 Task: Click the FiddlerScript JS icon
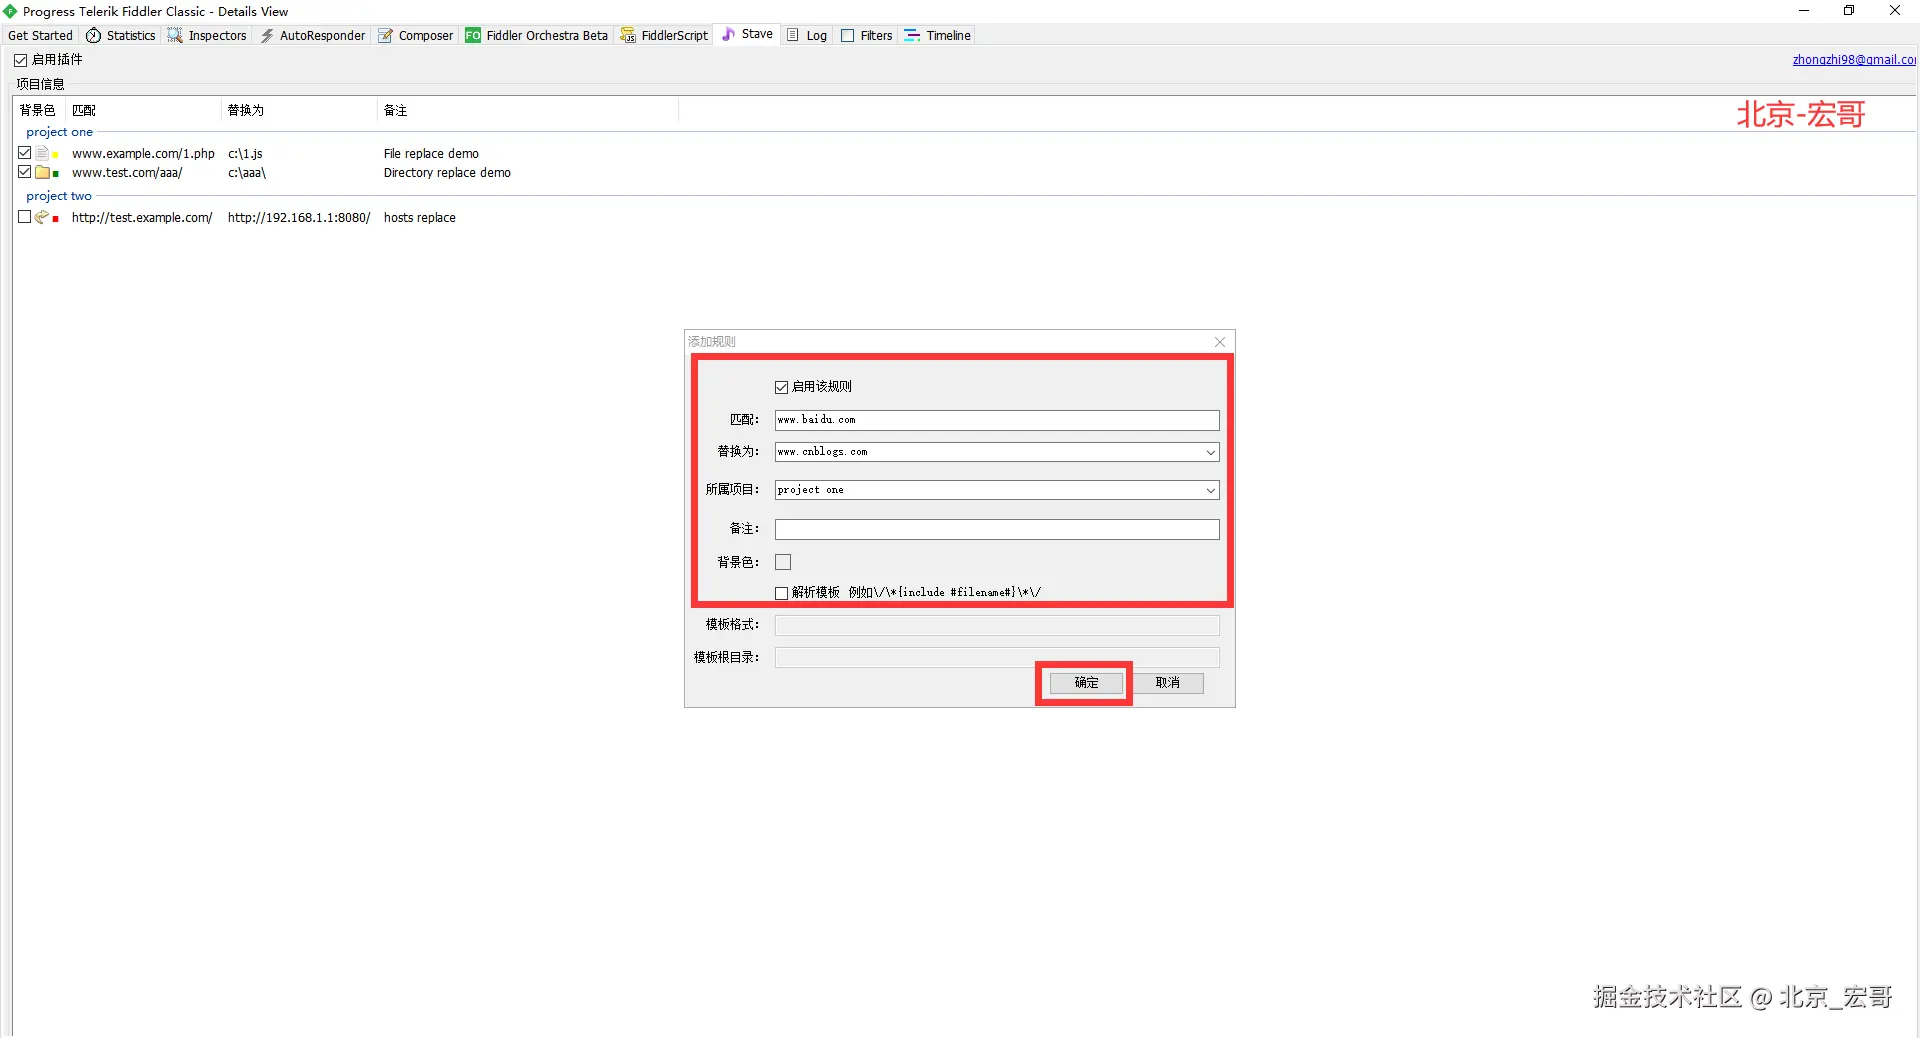coord(628,35)
